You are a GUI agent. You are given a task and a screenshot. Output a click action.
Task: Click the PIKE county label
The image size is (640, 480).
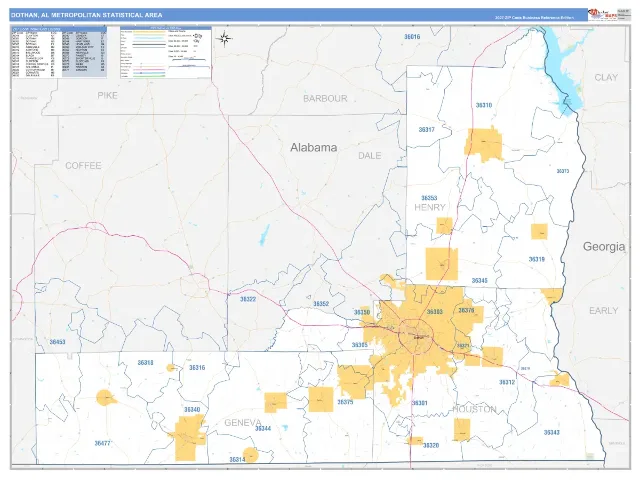[107, 96]
